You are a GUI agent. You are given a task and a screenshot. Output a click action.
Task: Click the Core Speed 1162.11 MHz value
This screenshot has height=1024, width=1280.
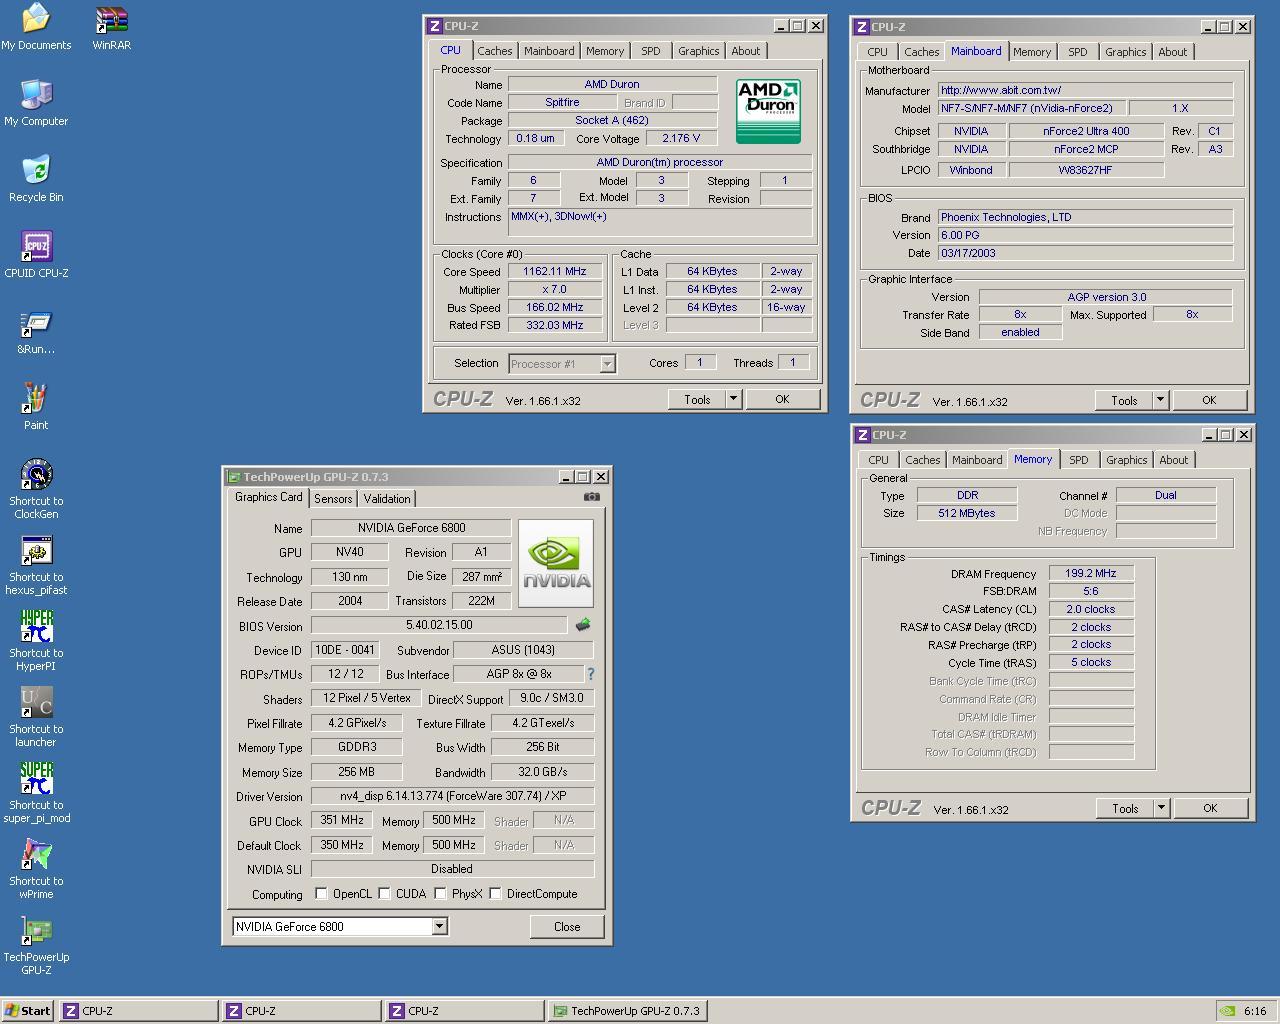click(555, 271)
